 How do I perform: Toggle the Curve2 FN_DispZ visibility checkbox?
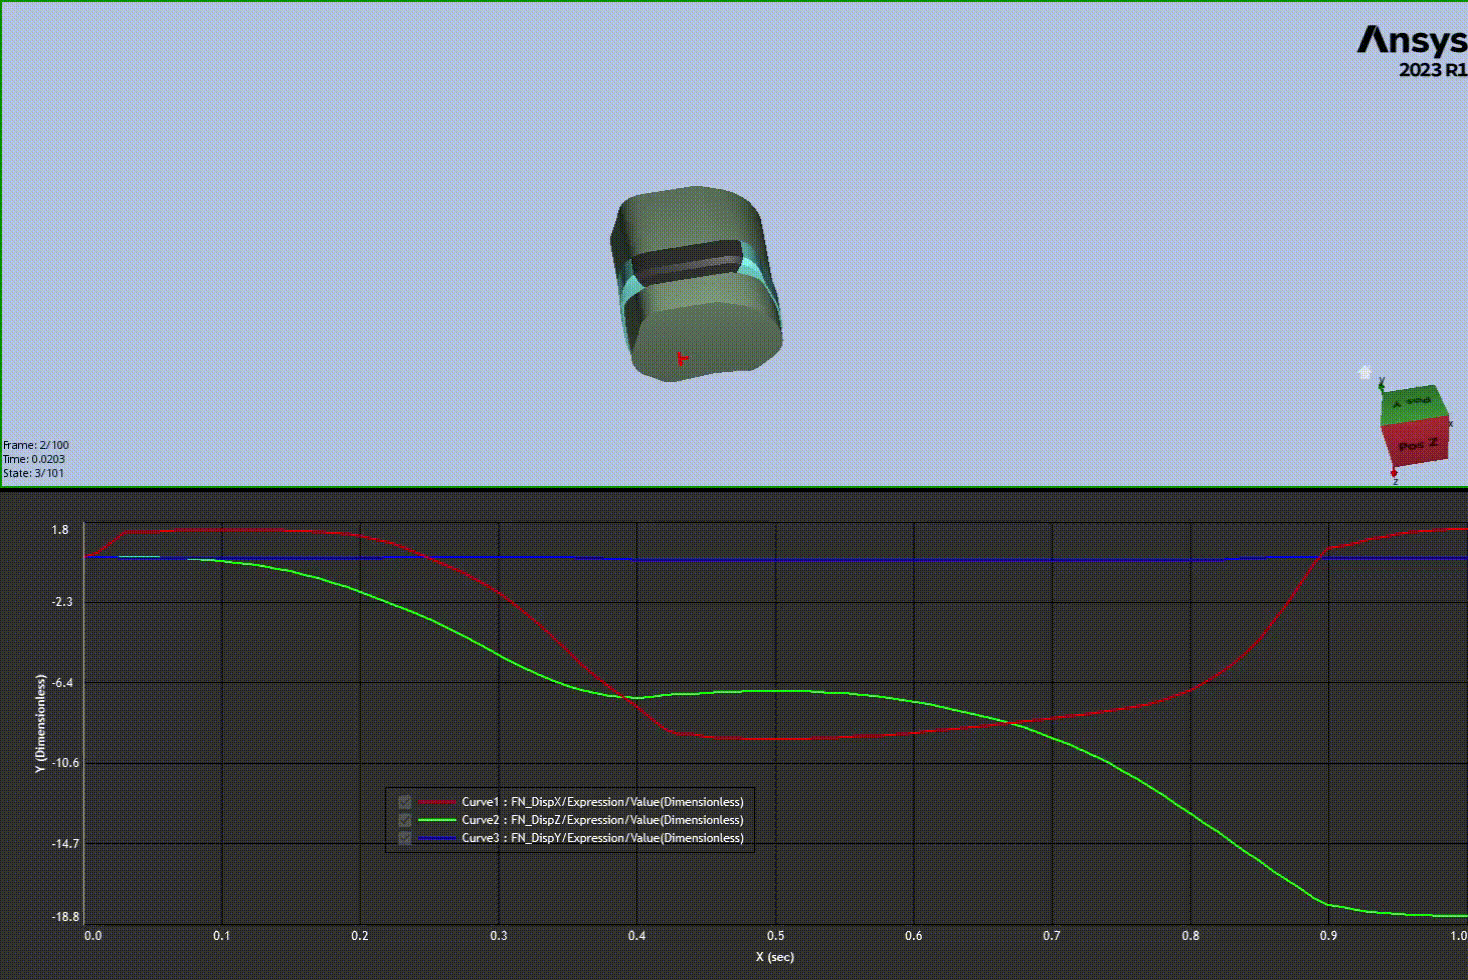tap(404, 819)
